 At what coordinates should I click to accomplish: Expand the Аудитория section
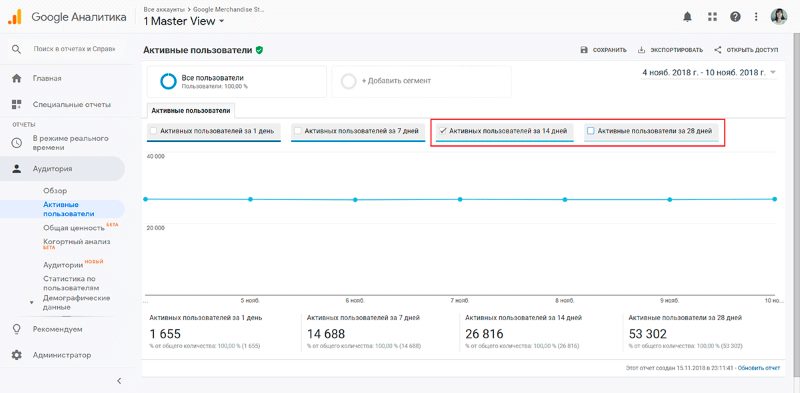[62, 169]
